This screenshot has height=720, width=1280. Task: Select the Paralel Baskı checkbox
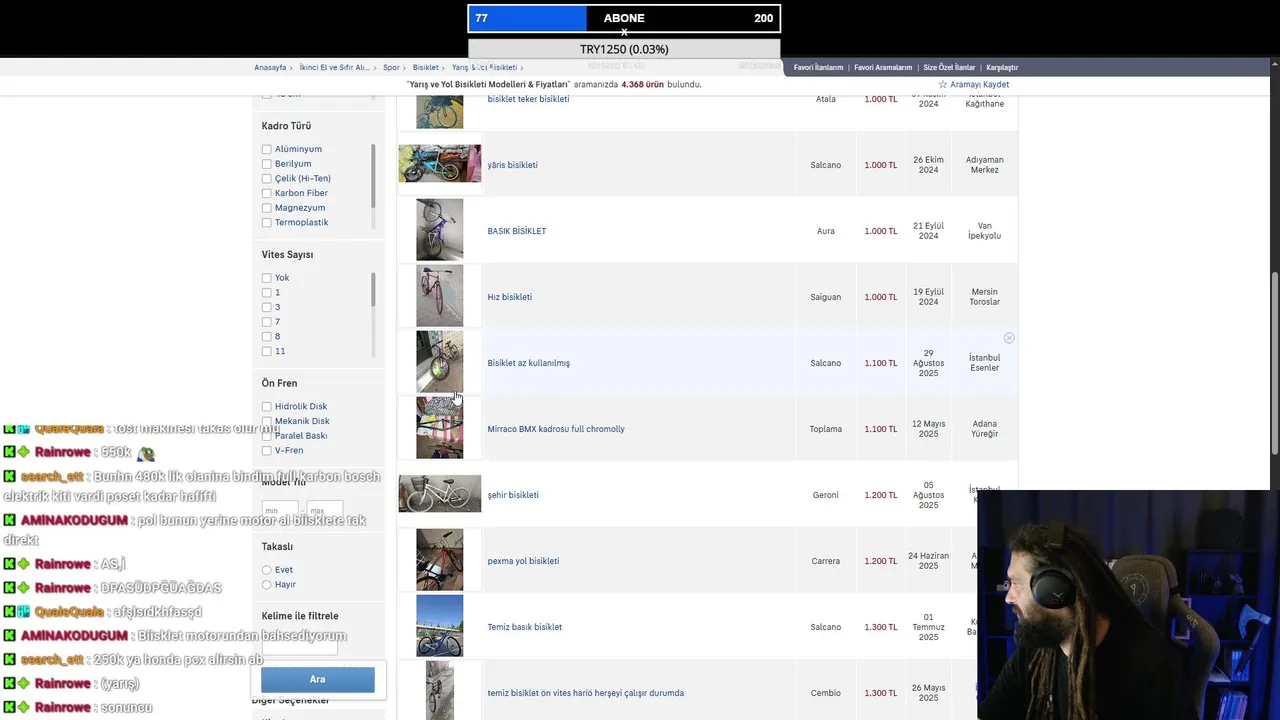click(x=267, y=436)
